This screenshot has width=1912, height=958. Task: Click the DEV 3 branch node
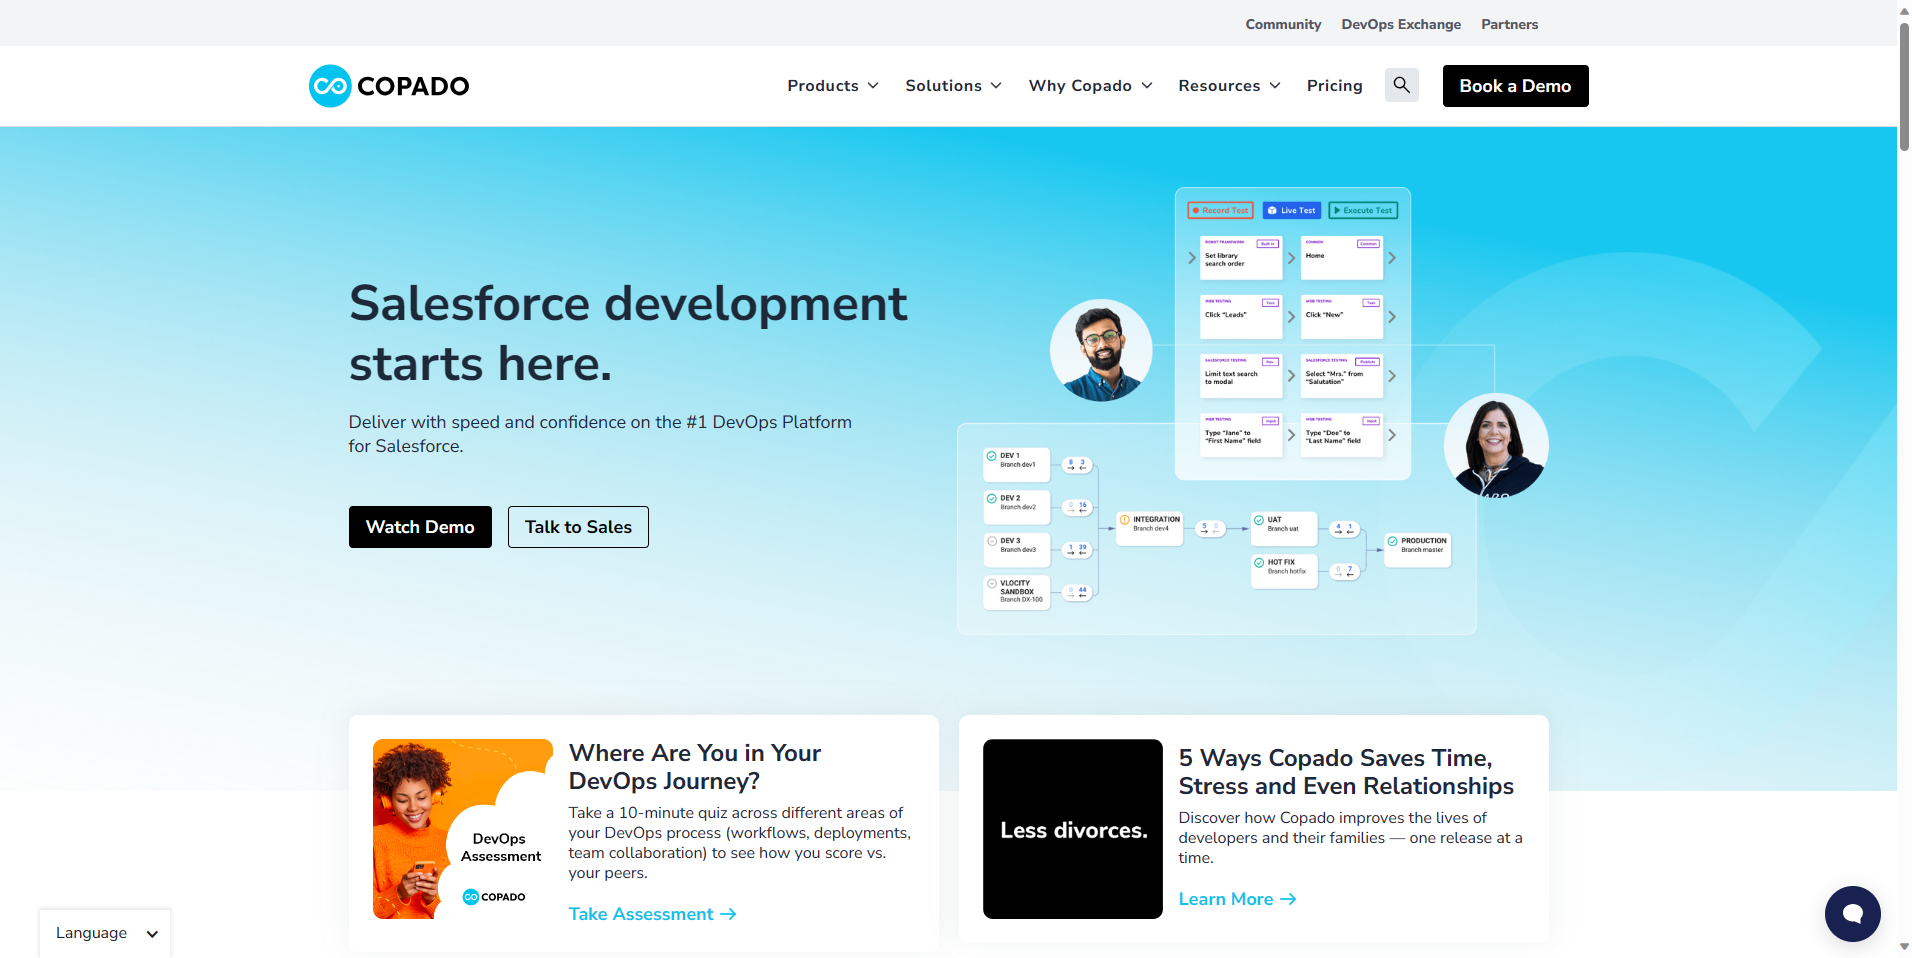(1017, 549)
